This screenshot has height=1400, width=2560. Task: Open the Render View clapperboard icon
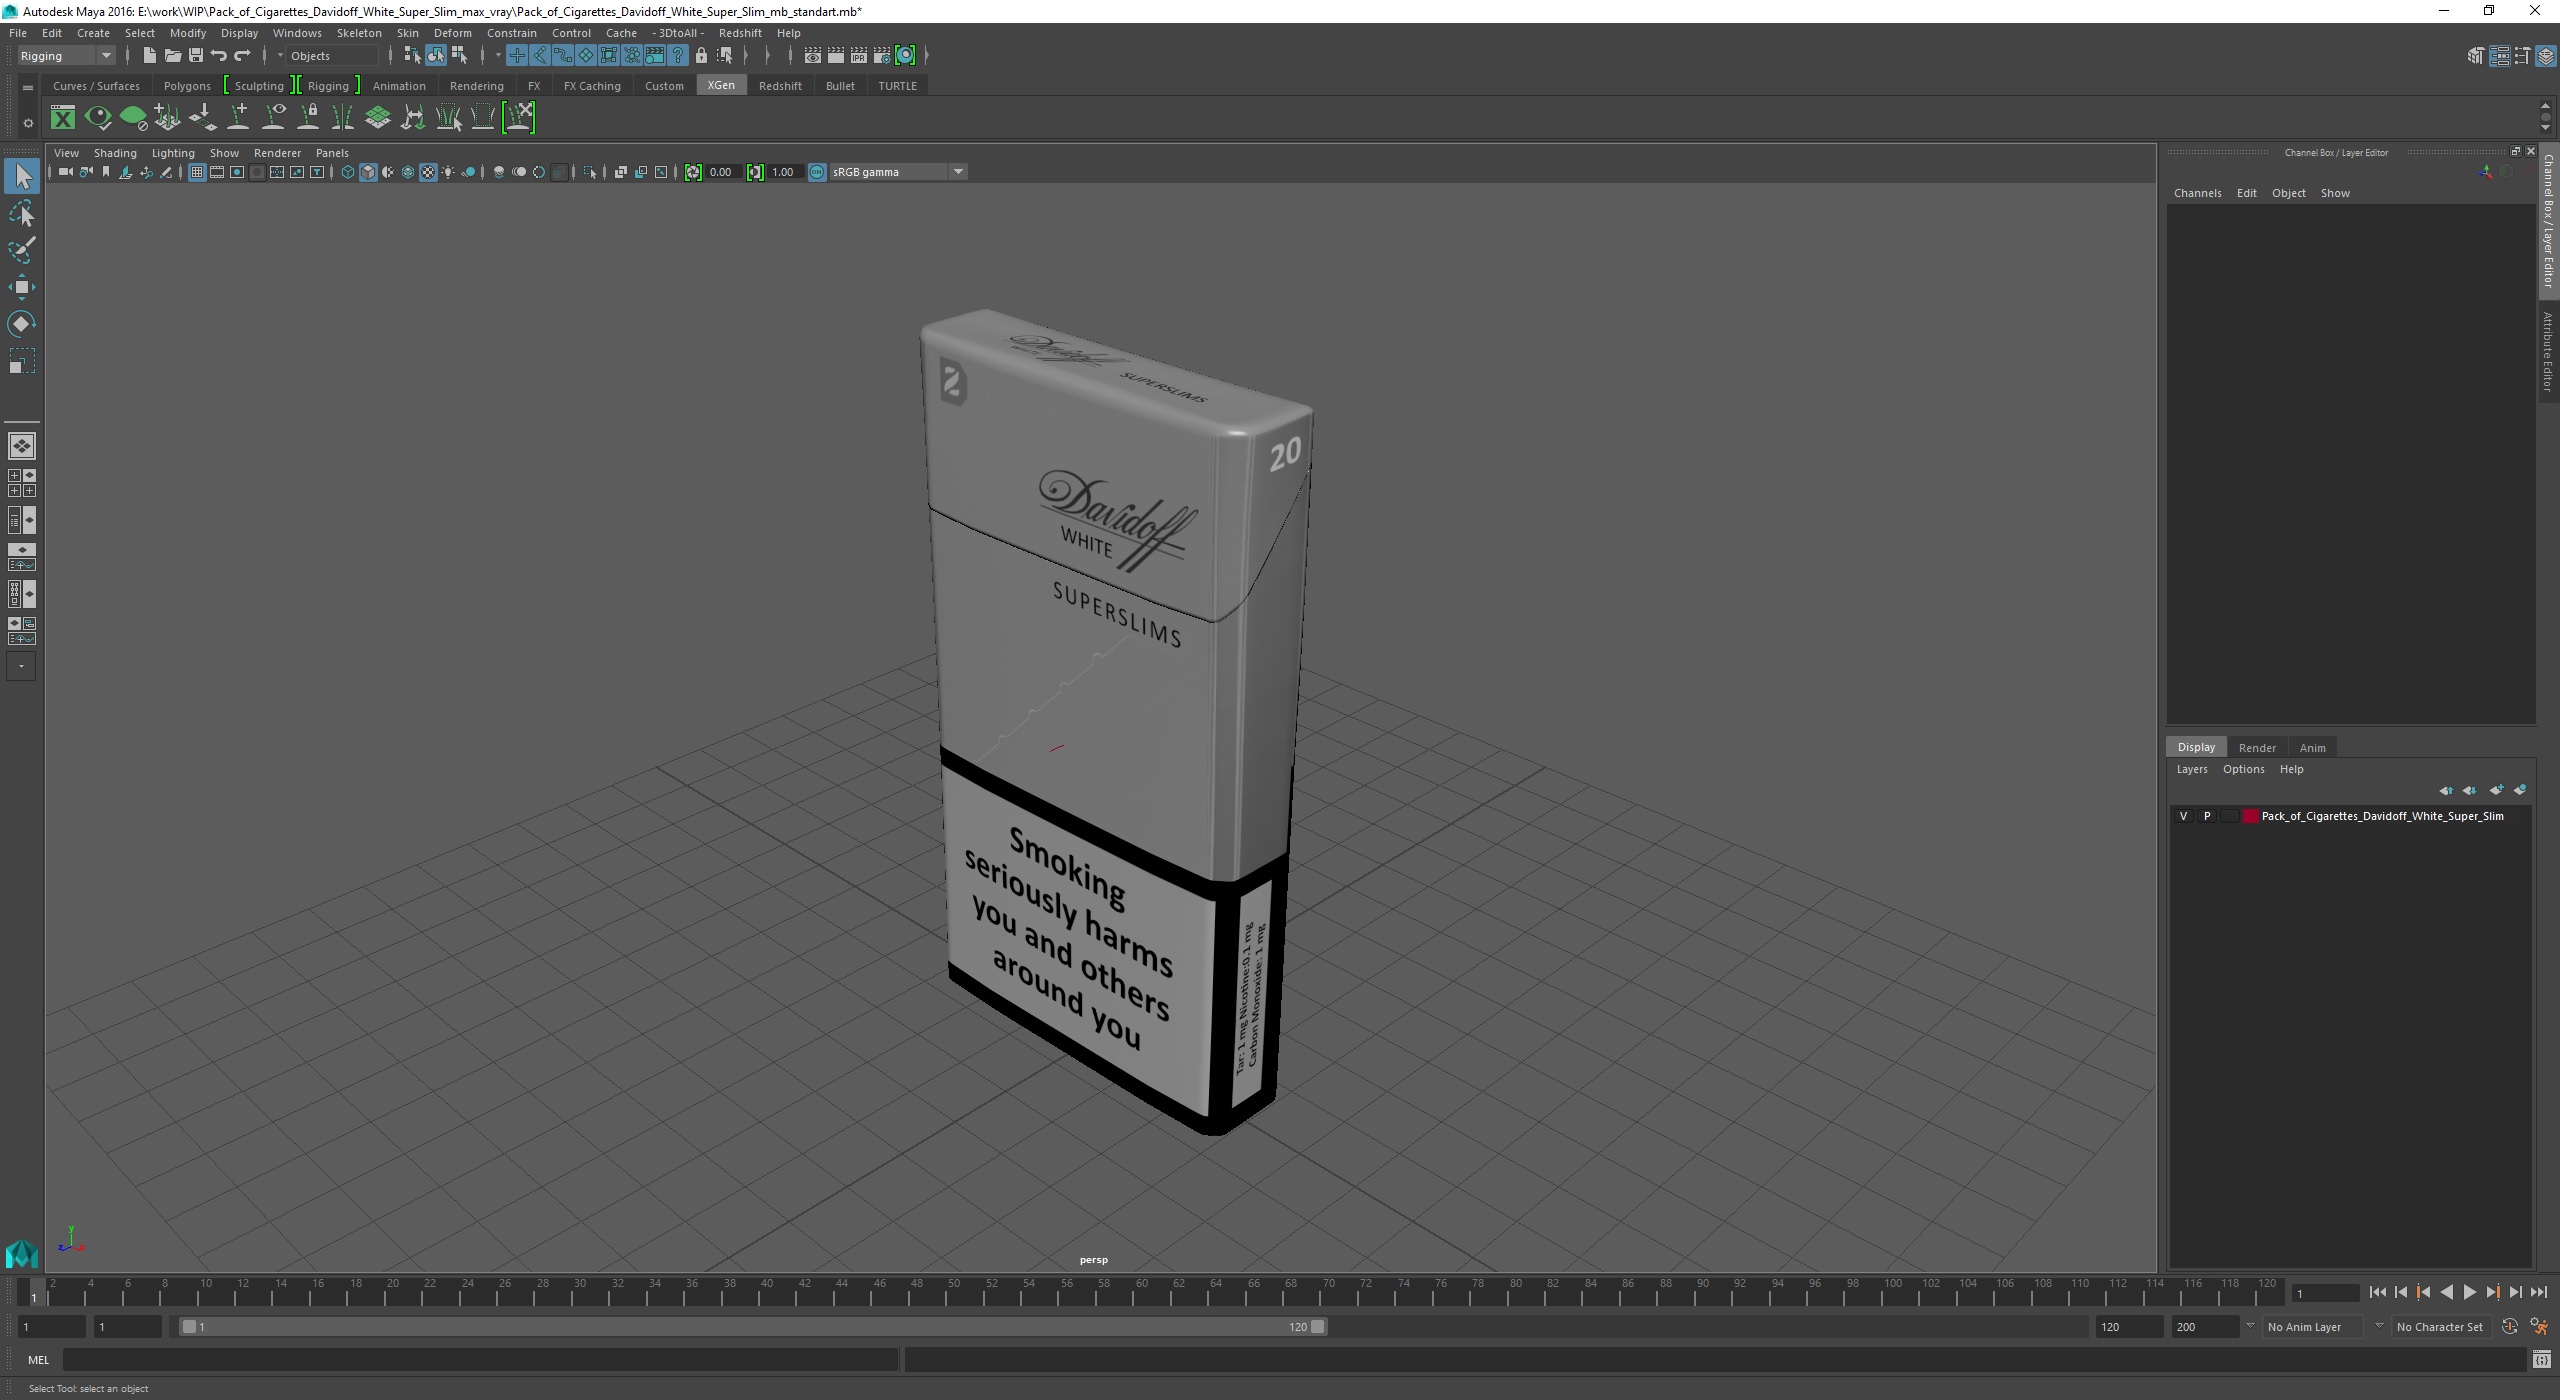point(812,55)
